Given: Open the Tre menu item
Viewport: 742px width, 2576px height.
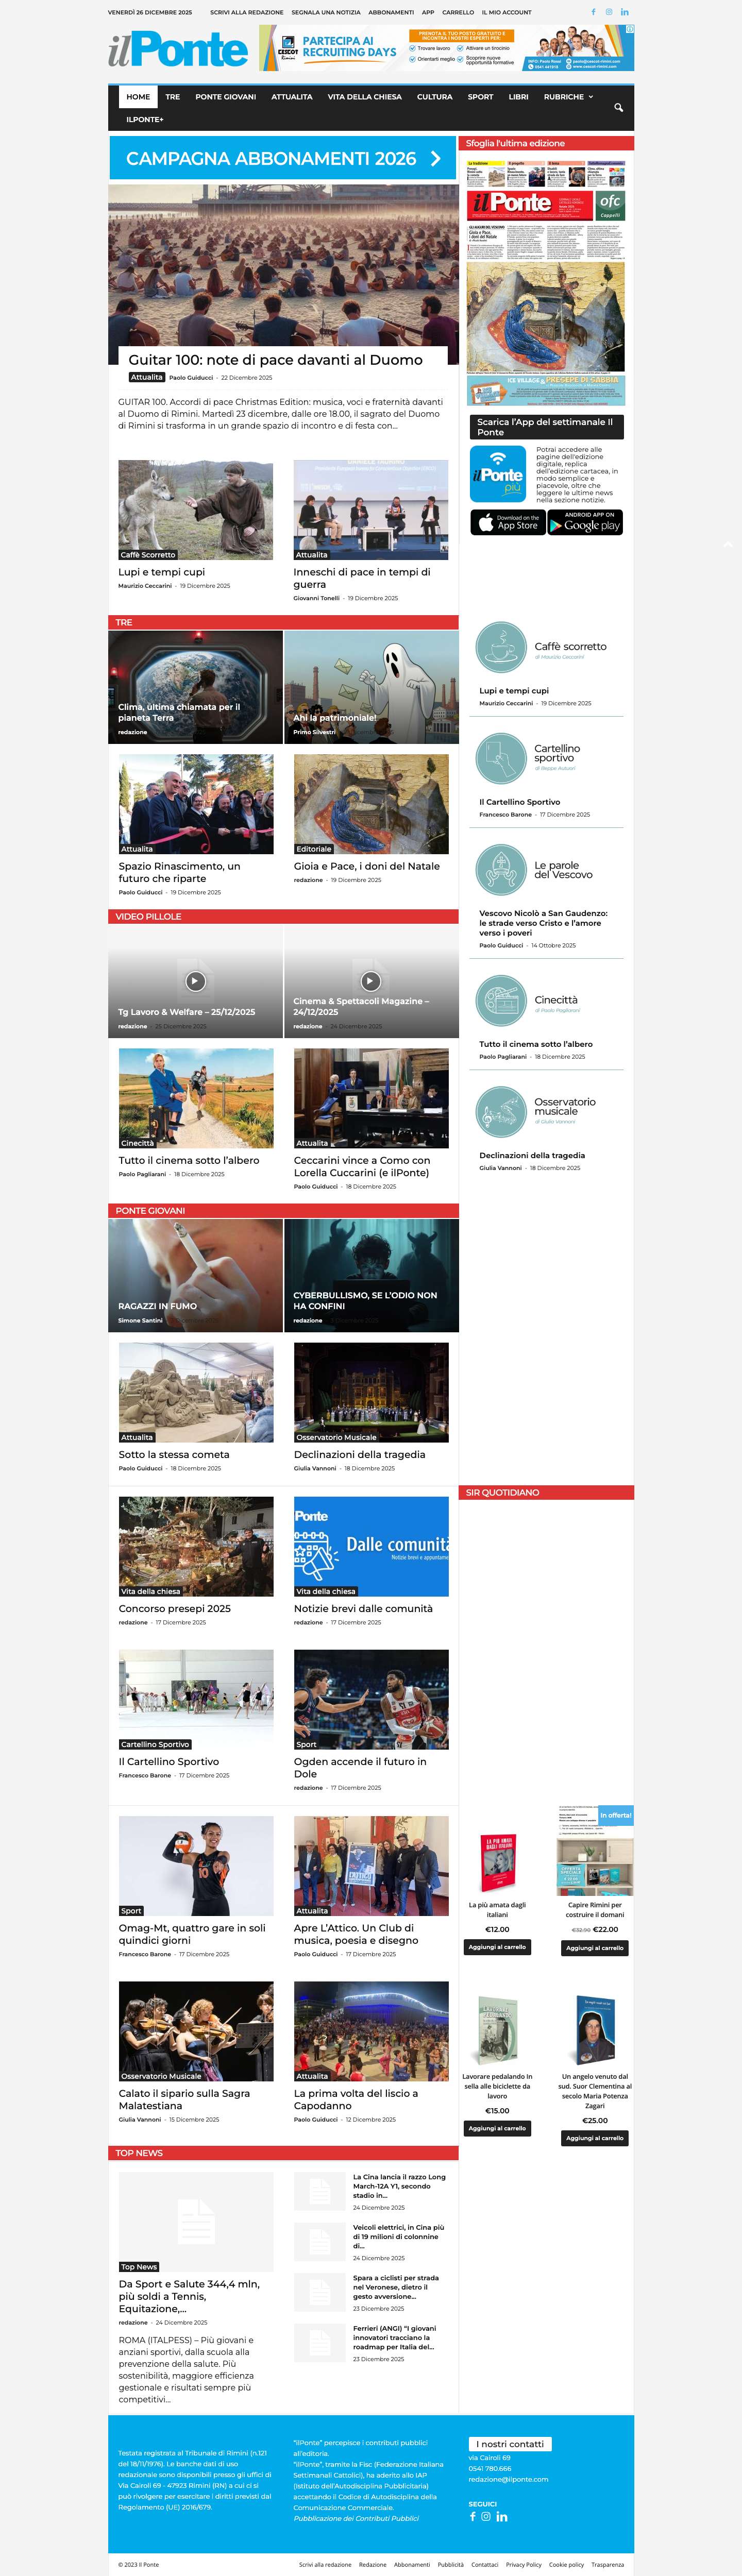Looking at the screenshot, I should click(x=173, y=97).
